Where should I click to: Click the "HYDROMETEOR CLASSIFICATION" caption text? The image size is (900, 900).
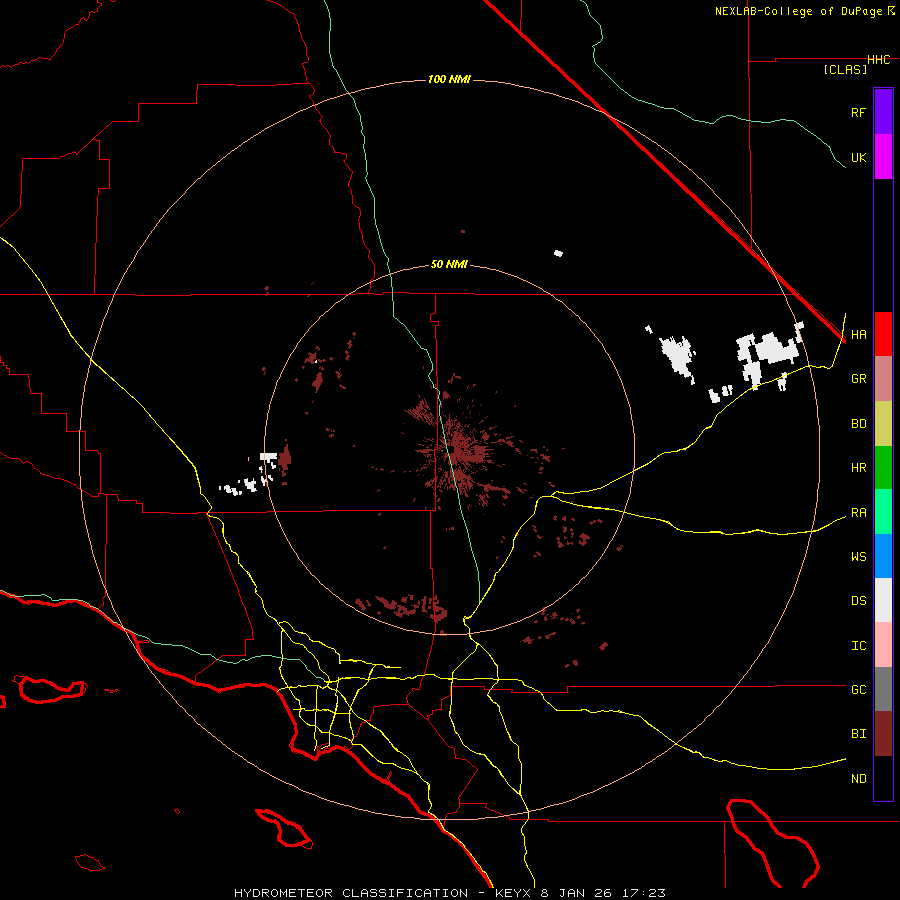pos(351,893)
